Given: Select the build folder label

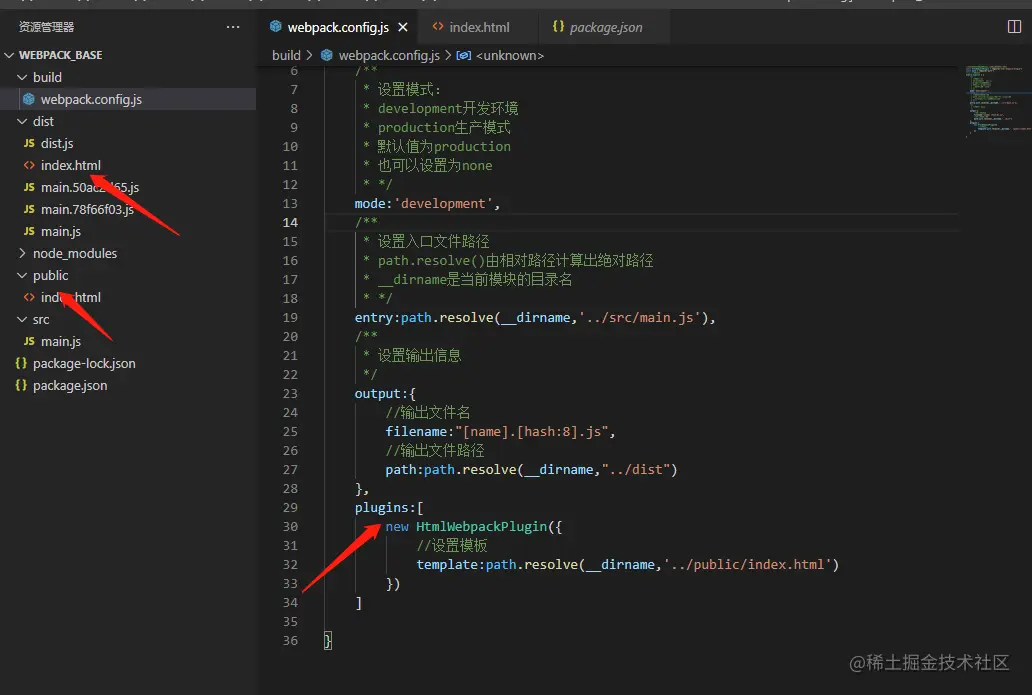Looking at the screenshot, I should tap(47, 77).
